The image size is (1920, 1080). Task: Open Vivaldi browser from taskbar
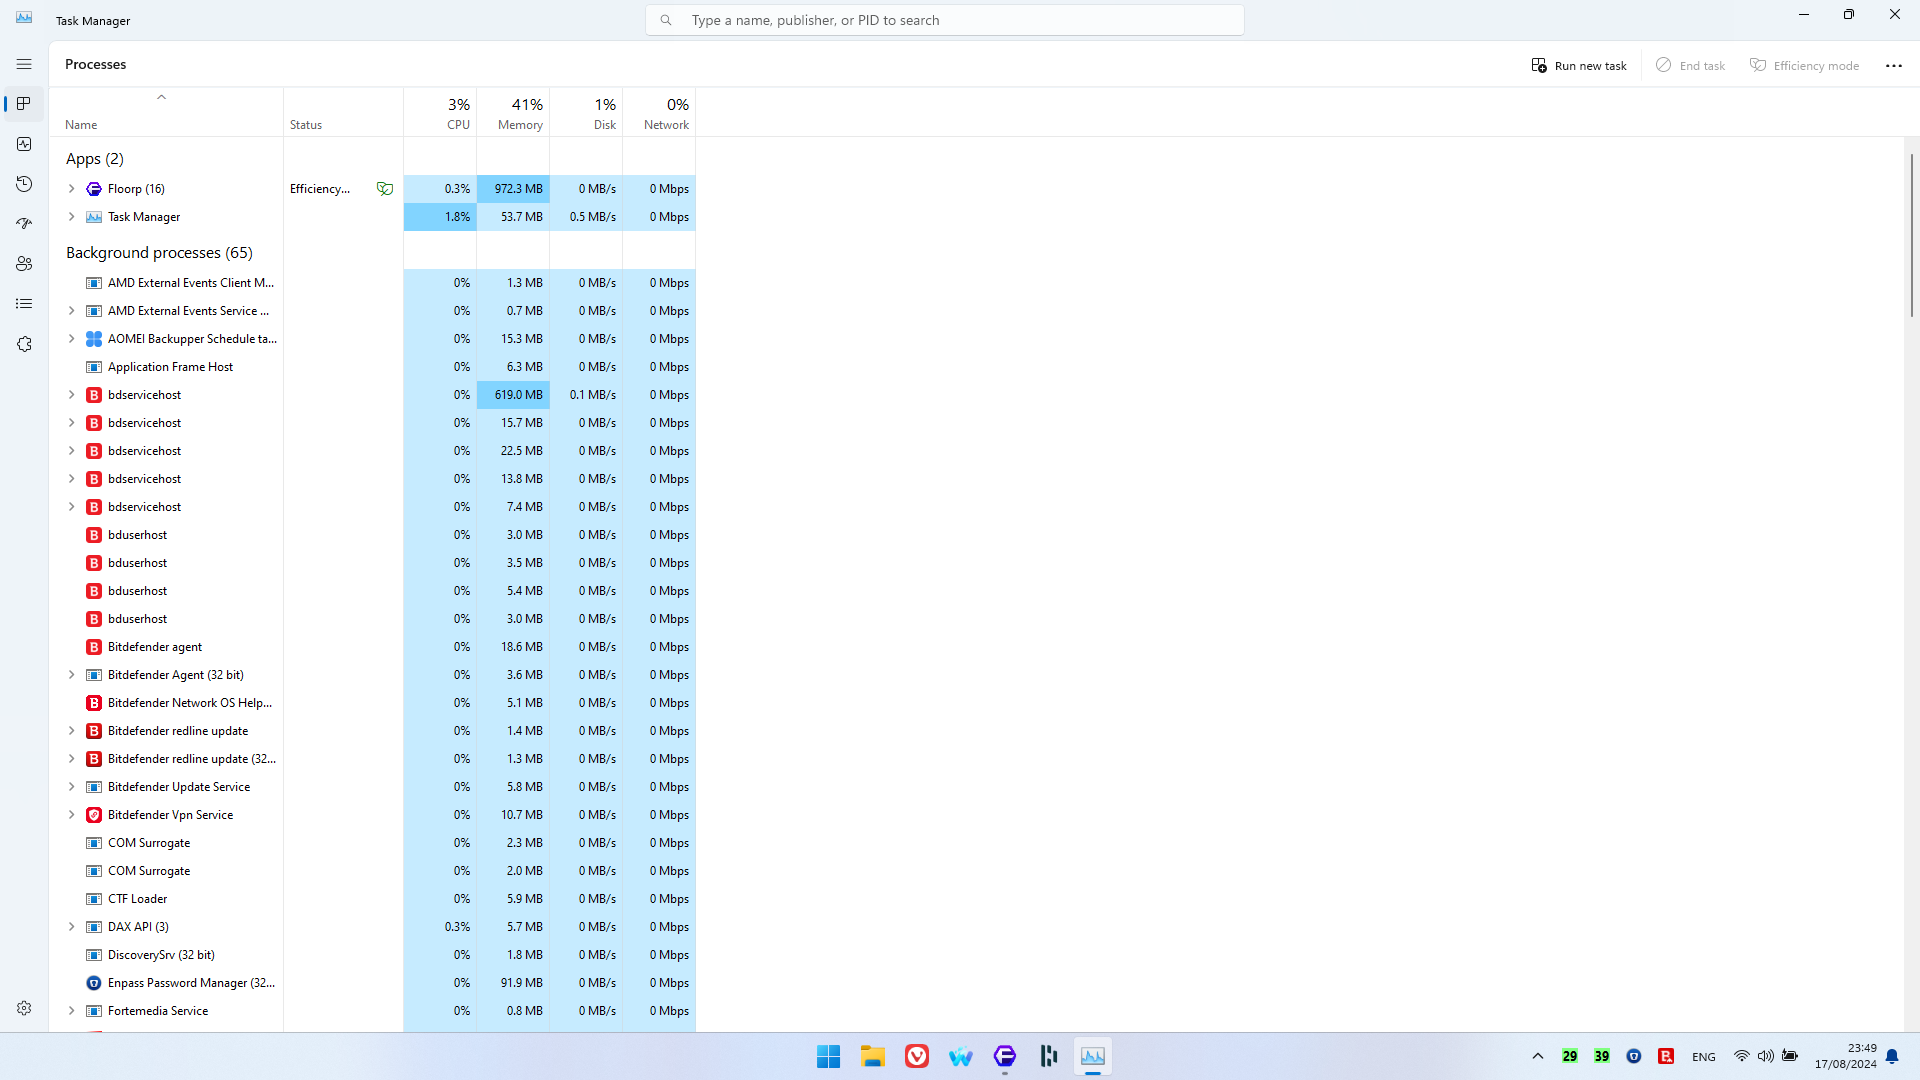pos(917,1057)
